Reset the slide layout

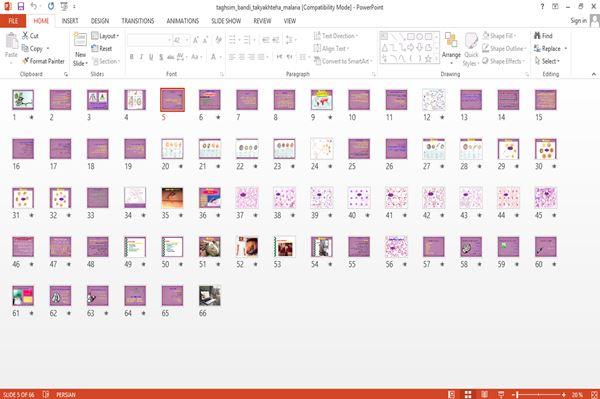(x=102, y=48)
